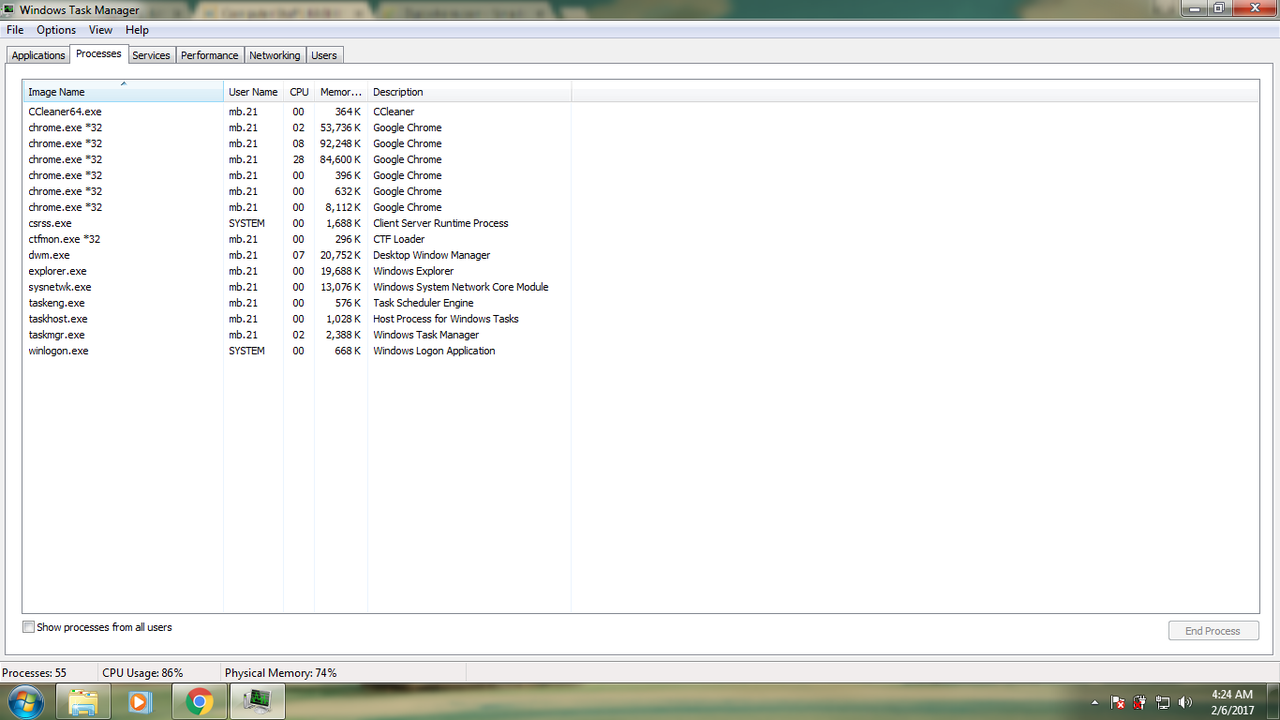The height and width of the screenshot is (720, 1280).
Task: Select the explorer.exe process
Action: coord(297,272)
